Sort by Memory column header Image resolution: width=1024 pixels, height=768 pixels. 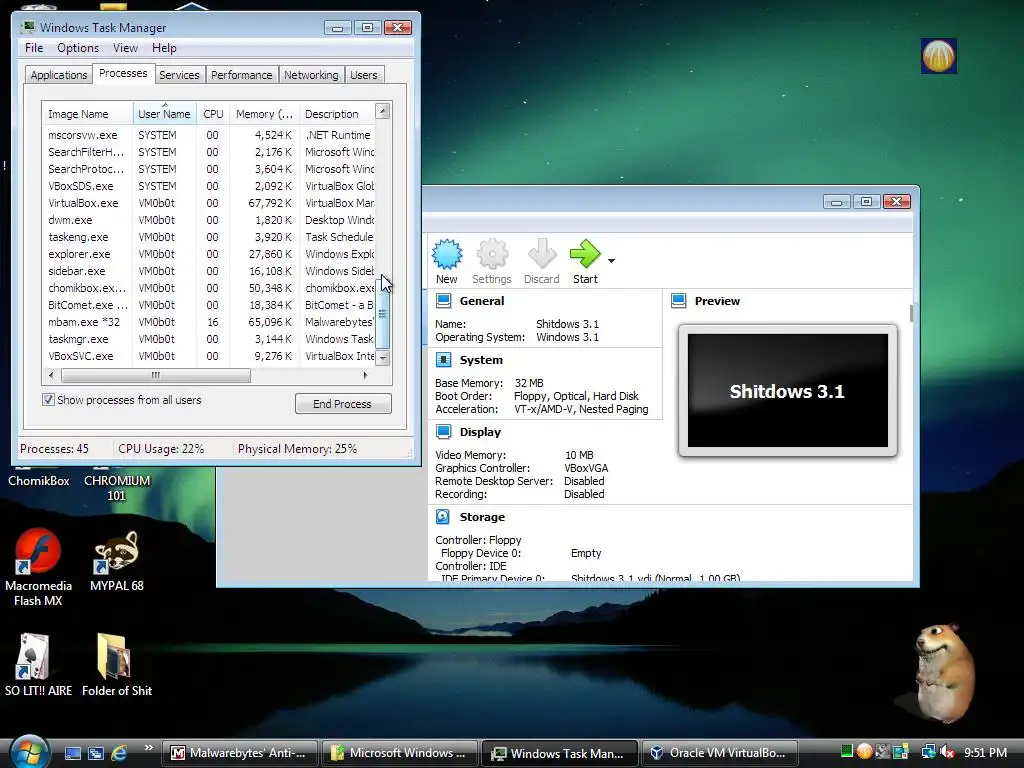[264, 114]
